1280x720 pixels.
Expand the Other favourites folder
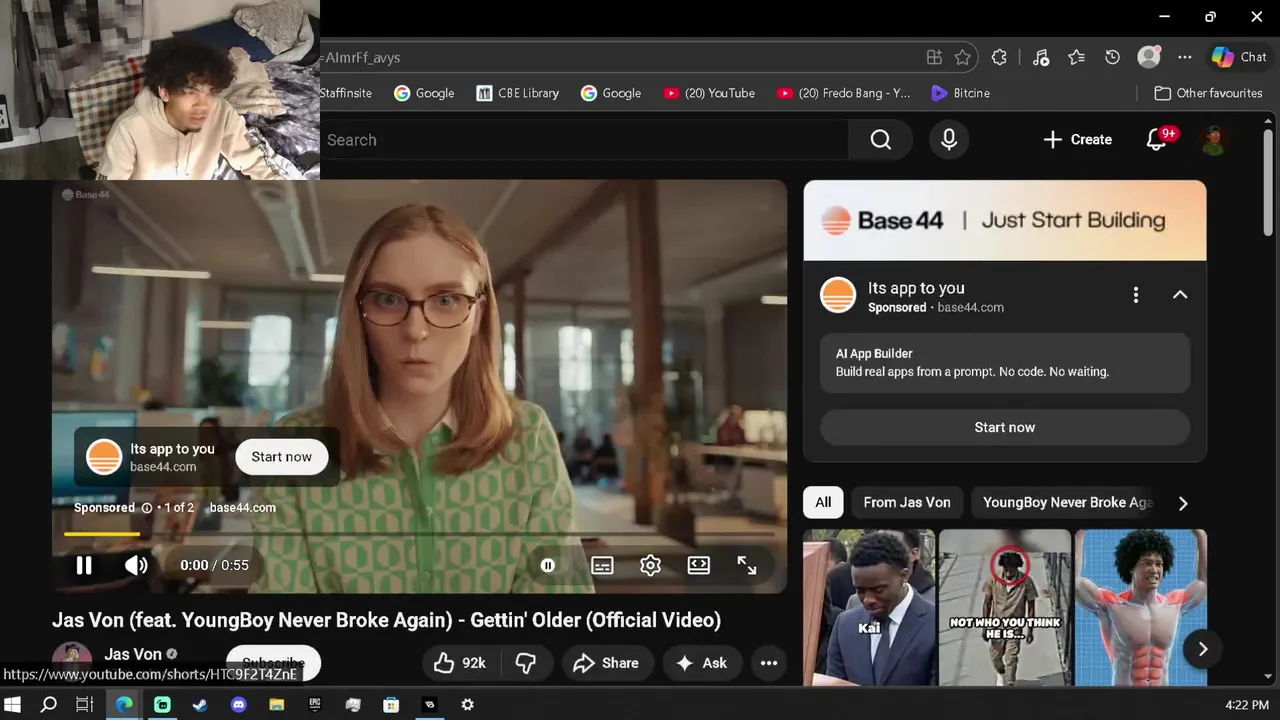pos(1207,93)
